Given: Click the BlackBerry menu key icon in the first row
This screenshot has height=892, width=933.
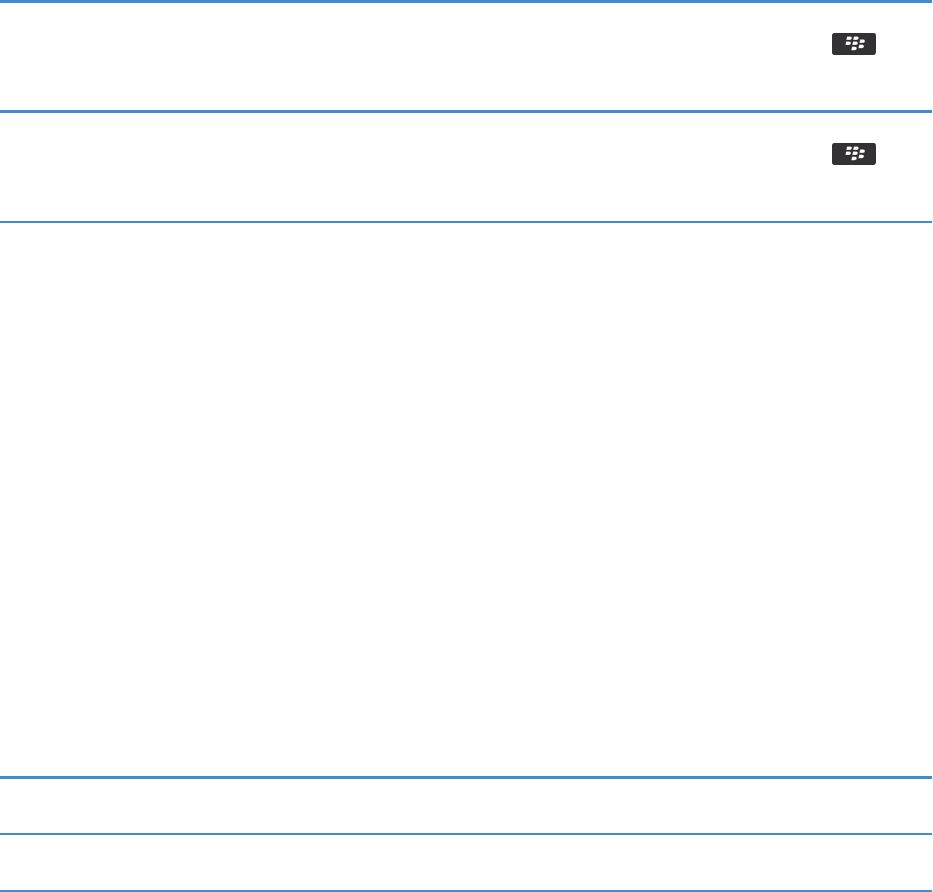Looking at the screenshot, I should 854,44.
